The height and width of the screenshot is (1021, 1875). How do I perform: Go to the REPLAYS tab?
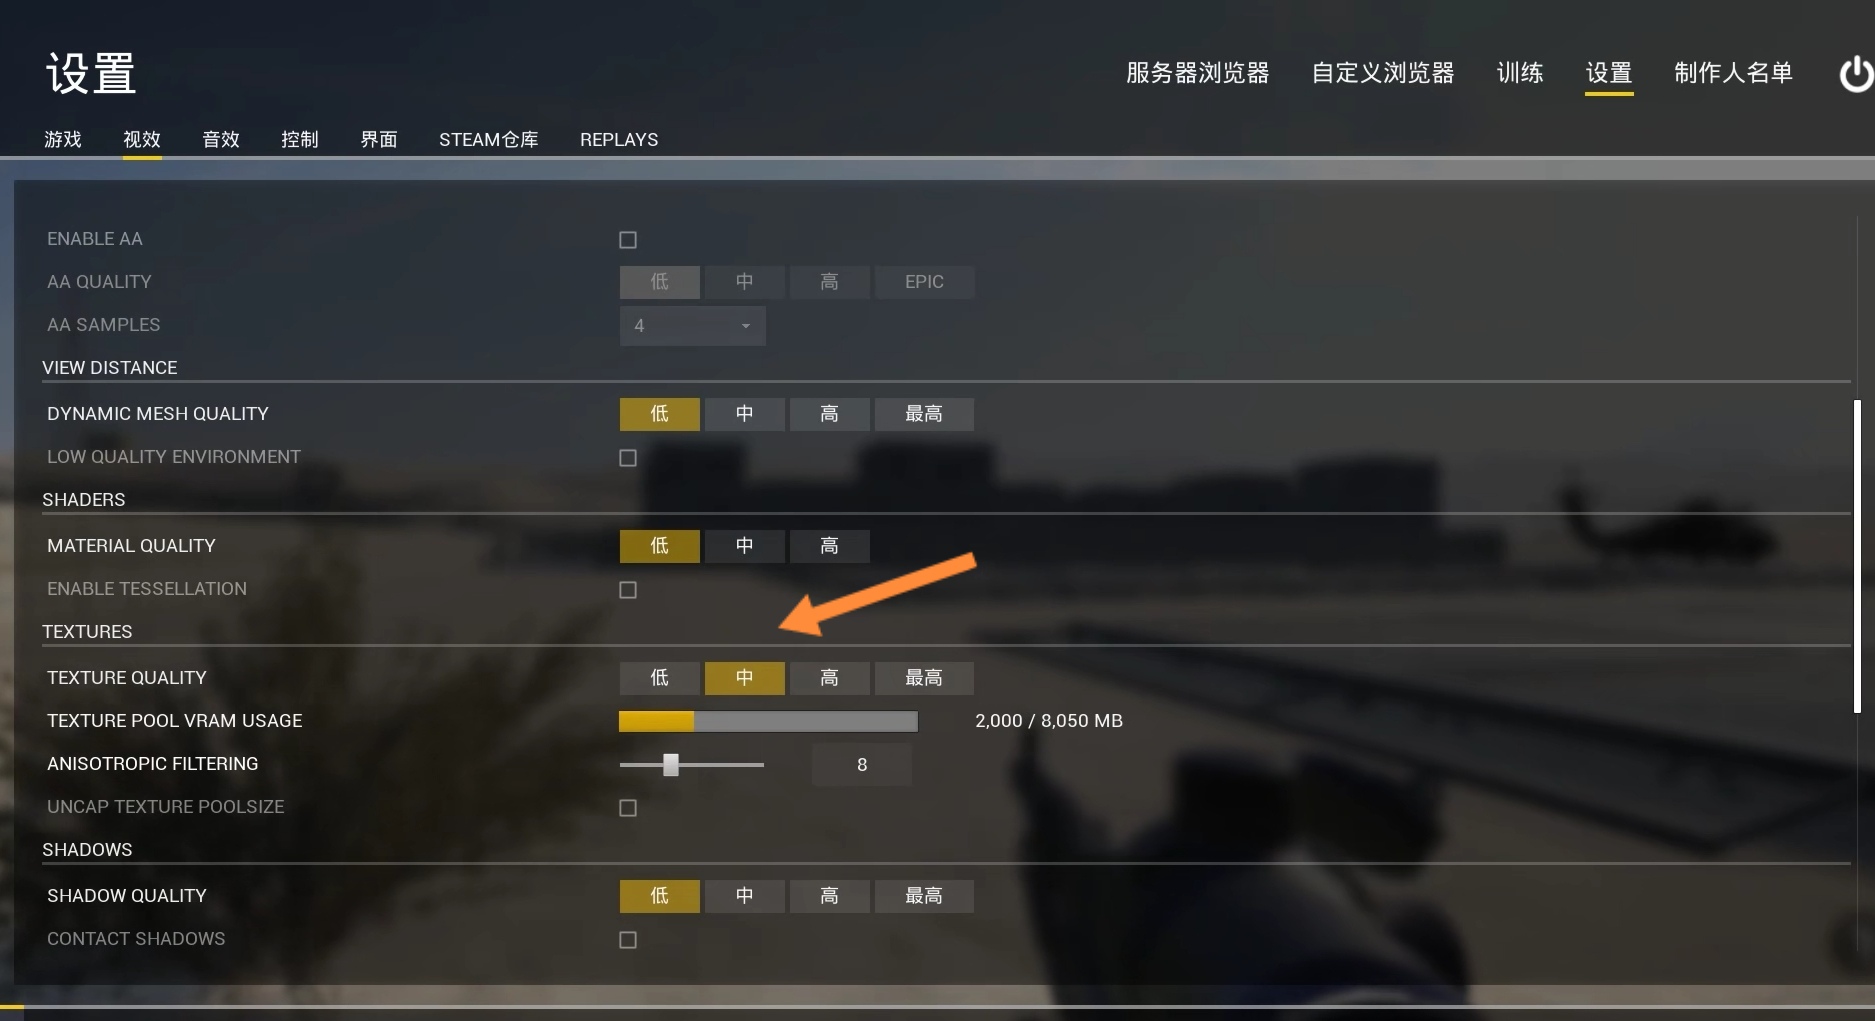(x=619, y=139)
